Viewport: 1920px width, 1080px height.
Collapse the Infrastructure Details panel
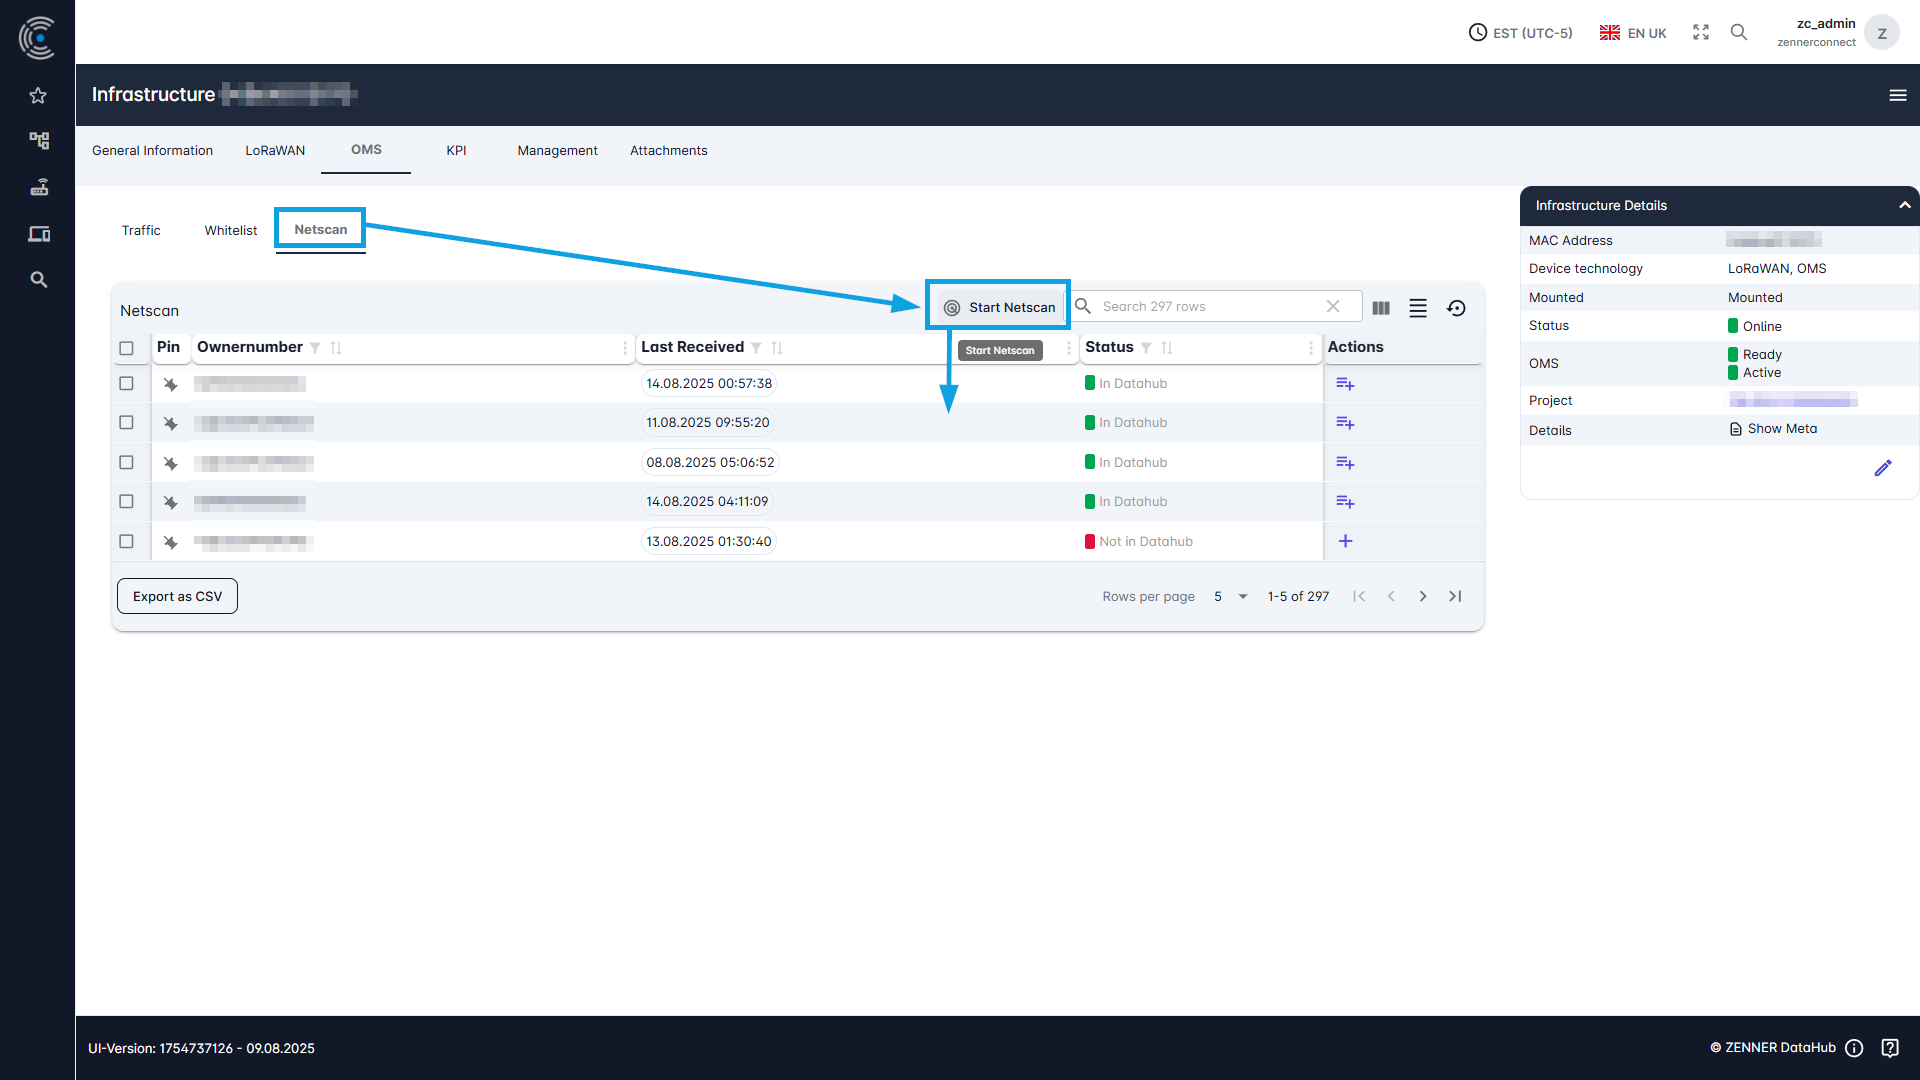point(1904,205)
